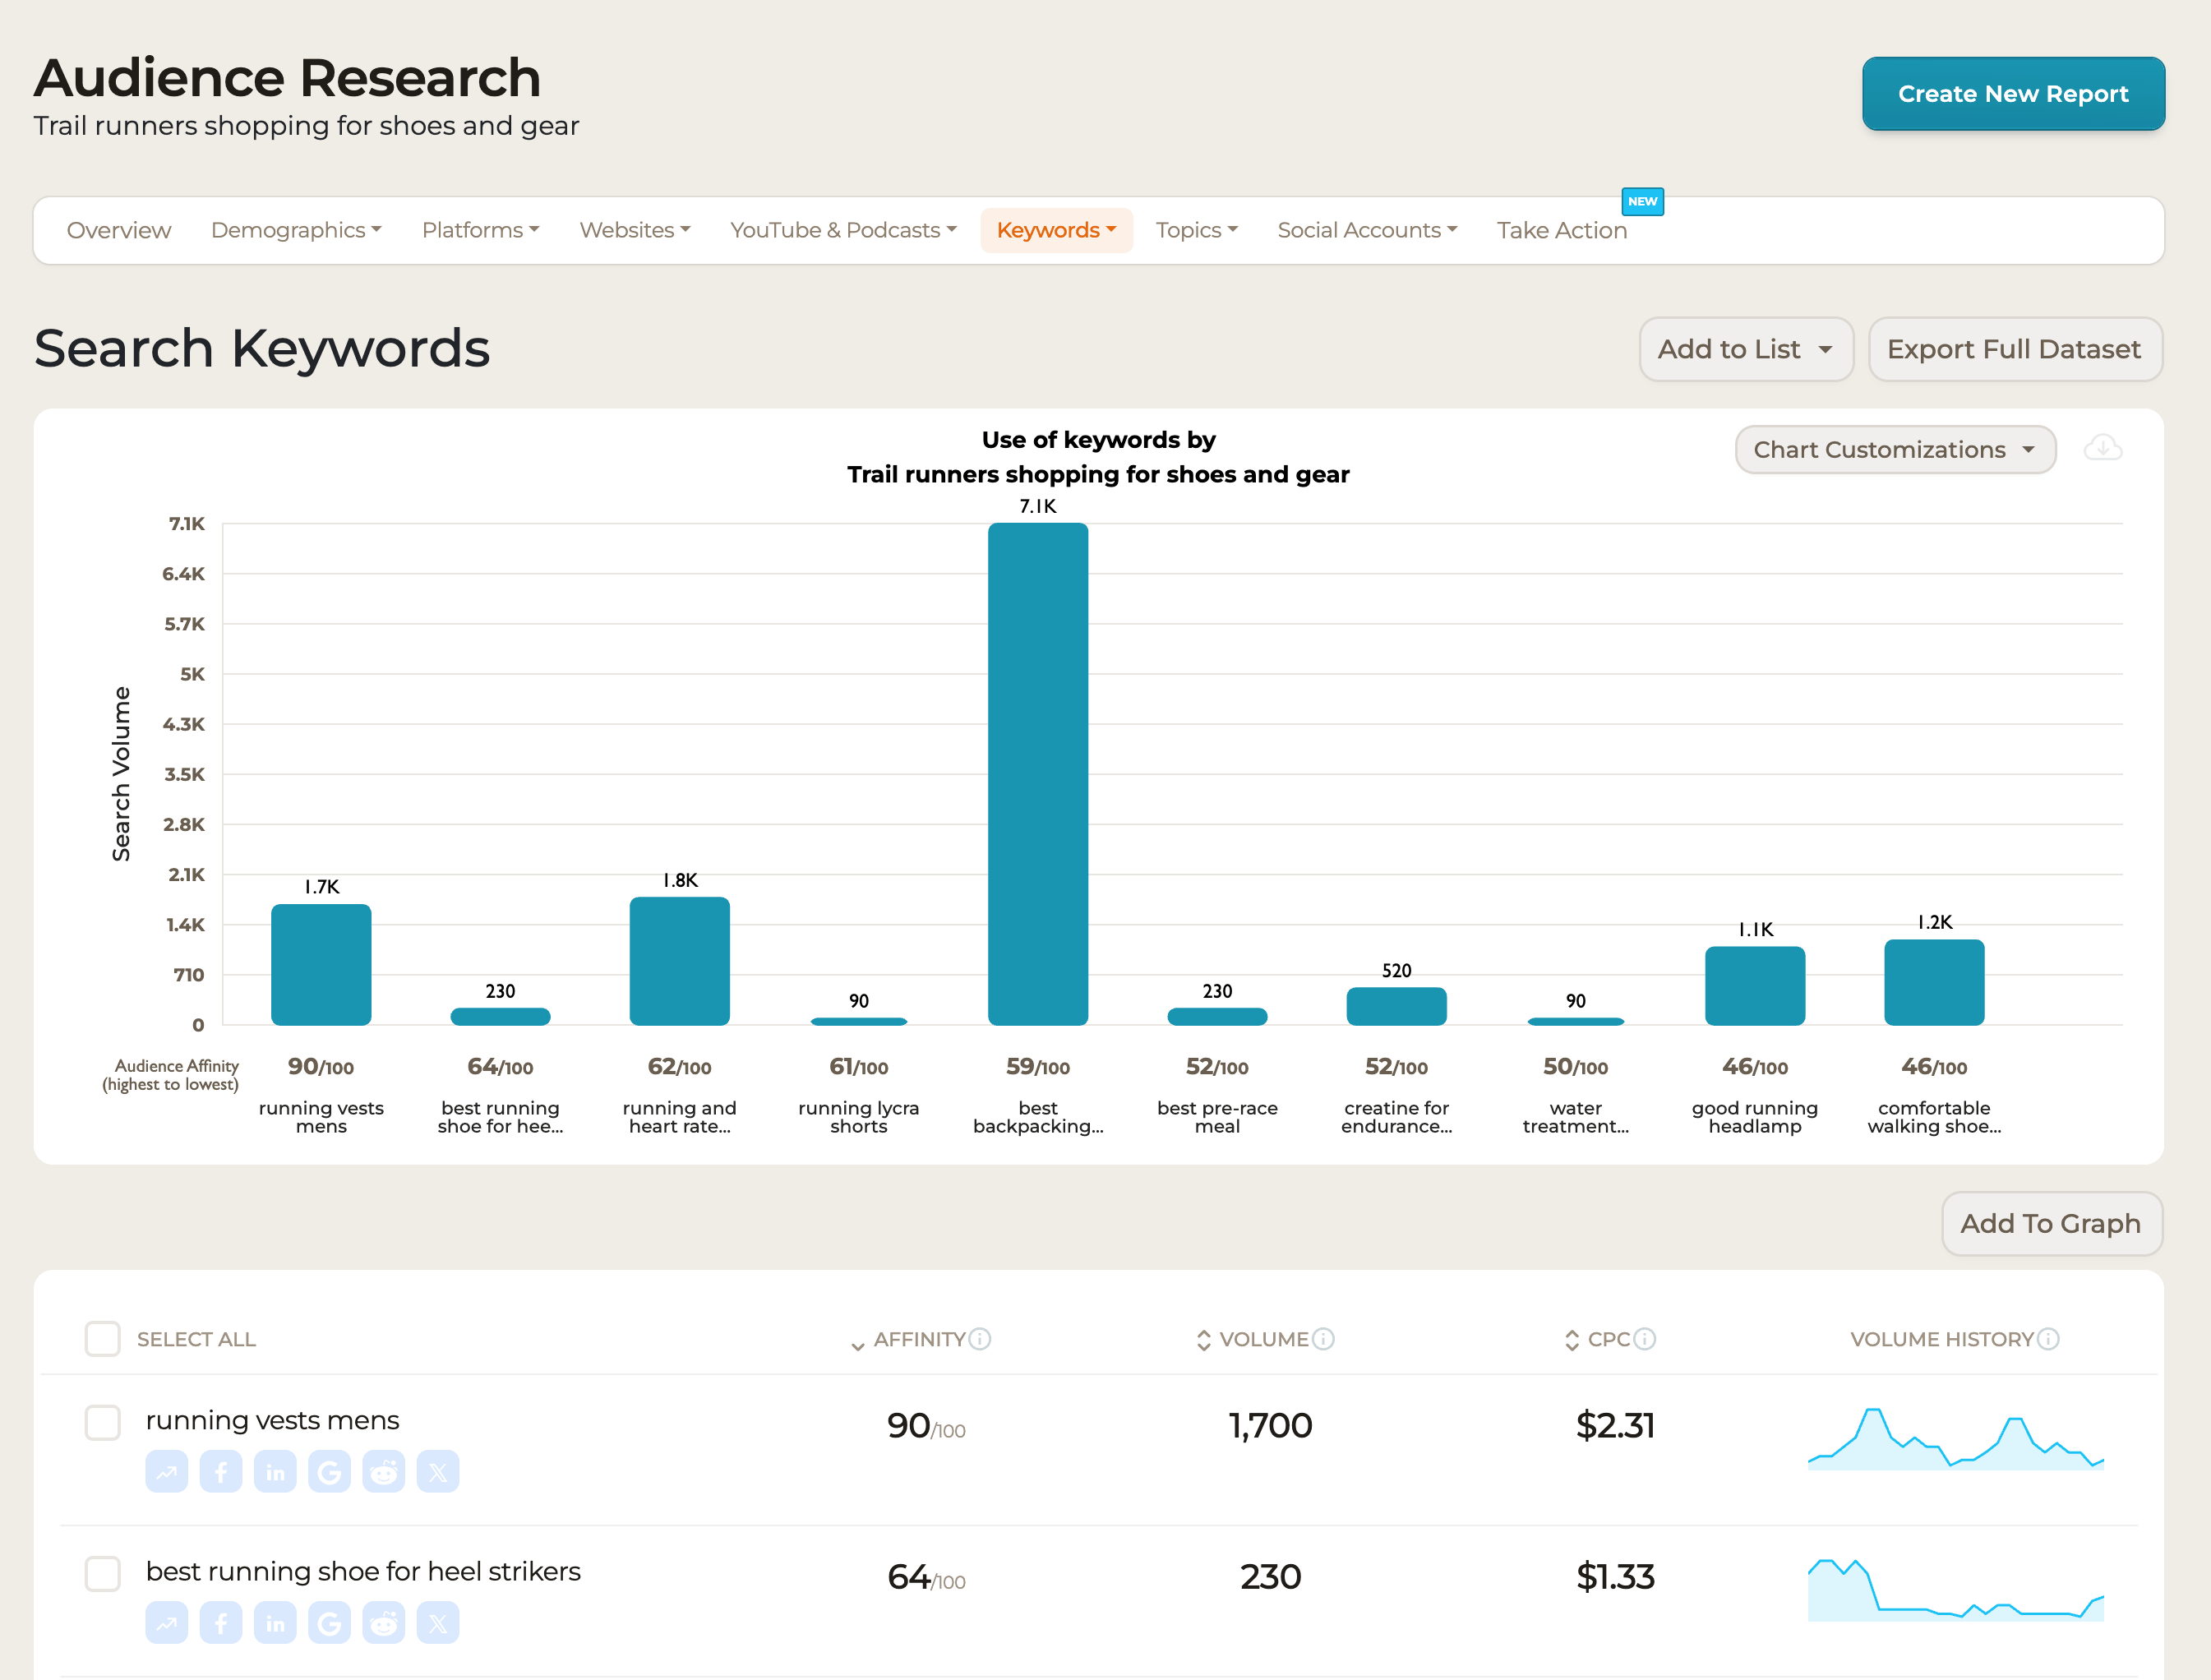Tick the checkbox for best running shoe for heel strikers
Screen dimensions: 2211x1680
pos(102,1573)
